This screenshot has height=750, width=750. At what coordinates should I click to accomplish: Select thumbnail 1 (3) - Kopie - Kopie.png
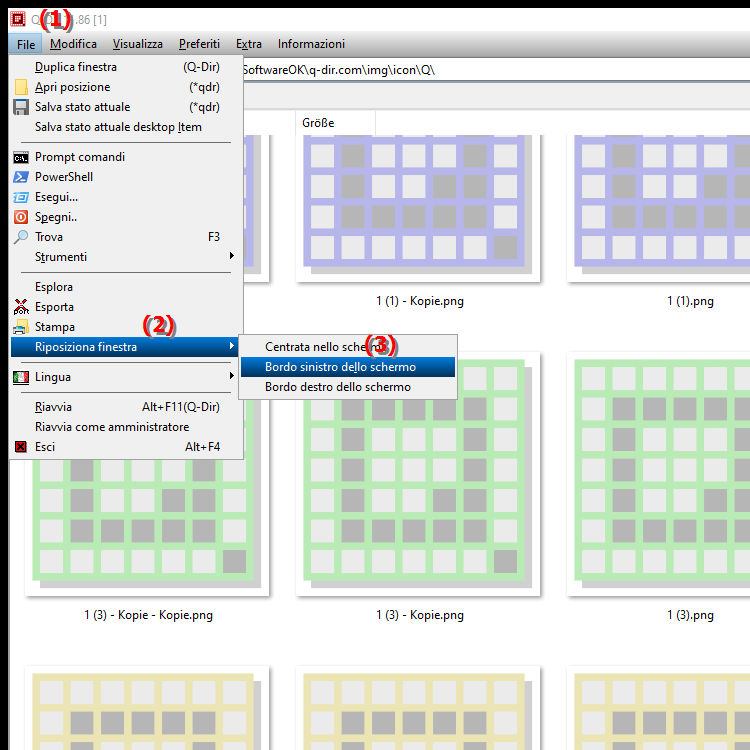147,526
